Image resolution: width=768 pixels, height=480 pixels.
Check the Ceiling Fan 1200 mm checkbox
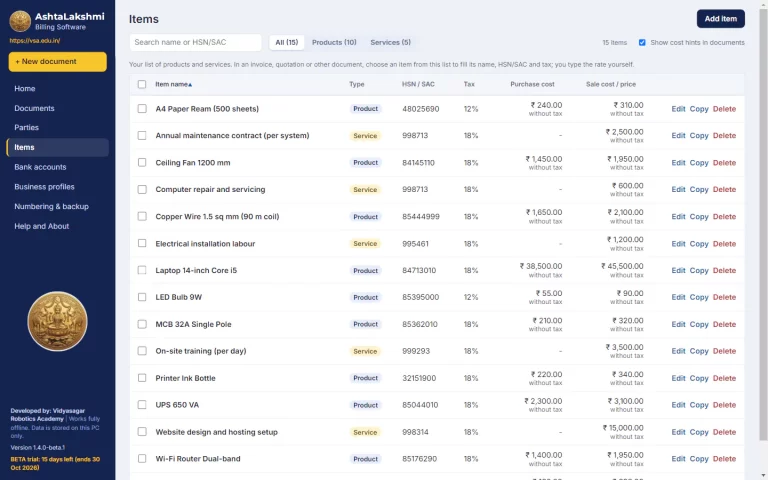pyautogui.click(x=142, y=163)
